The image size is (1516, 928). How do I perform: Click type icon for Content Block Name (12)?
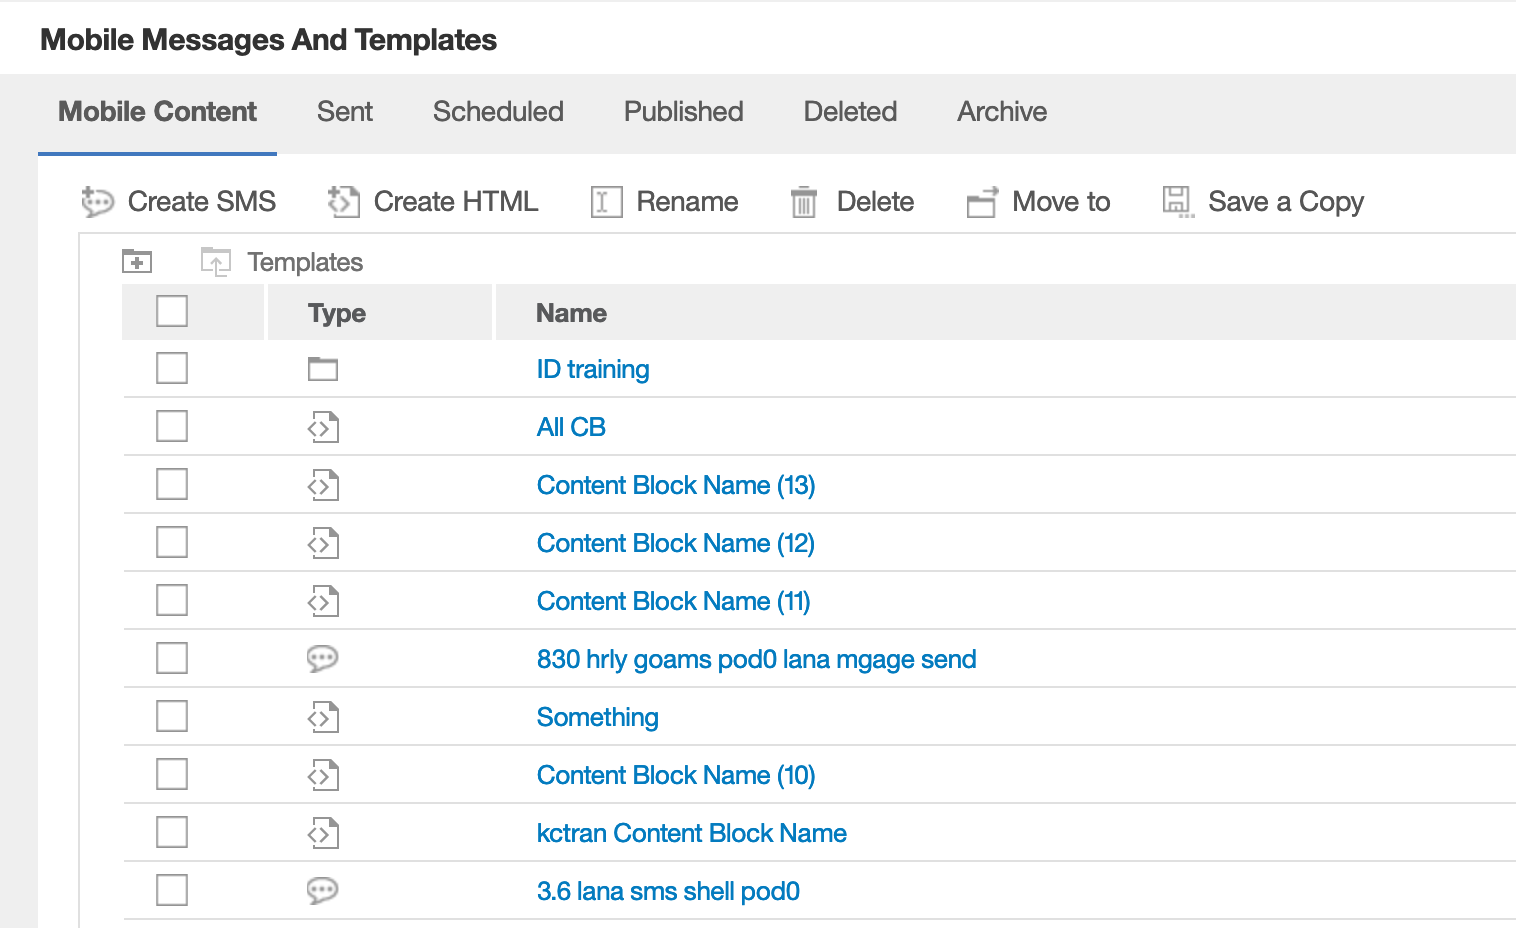point(323,544)
